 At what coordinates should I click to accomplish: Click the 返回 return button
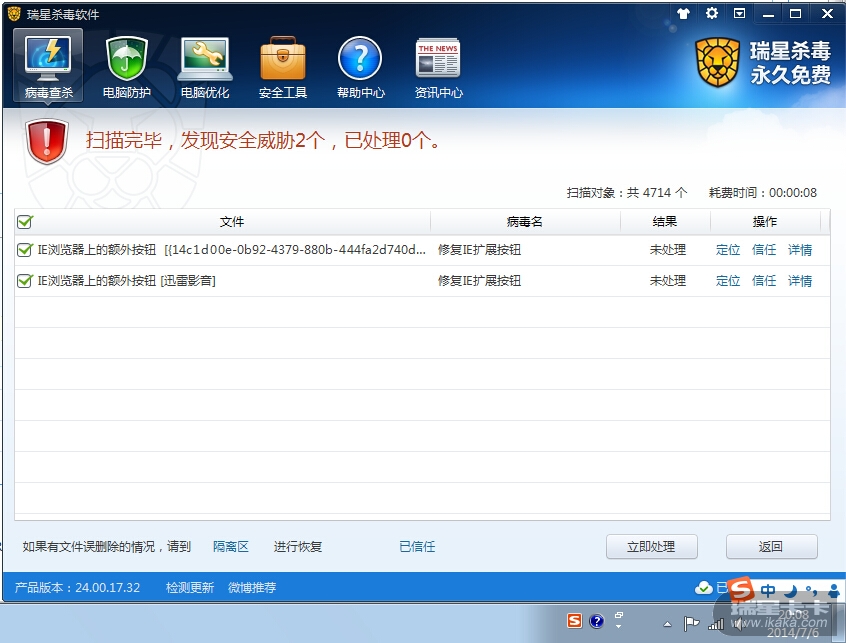click(771, 547)
